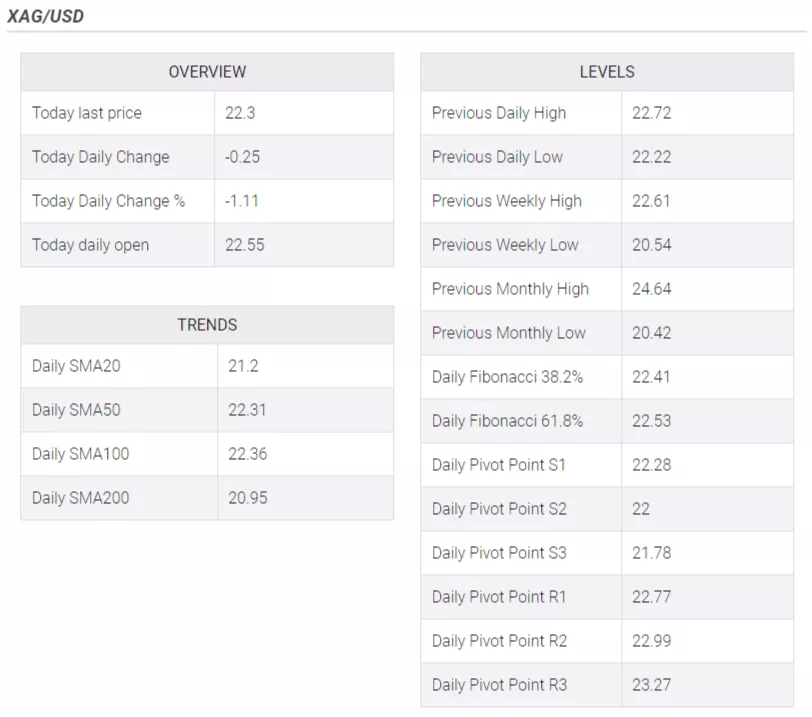This screenshot has height=717, width=812.
Task: Click the 'Today last price' label
Action: pyautogui.click(x=87, y=113)
